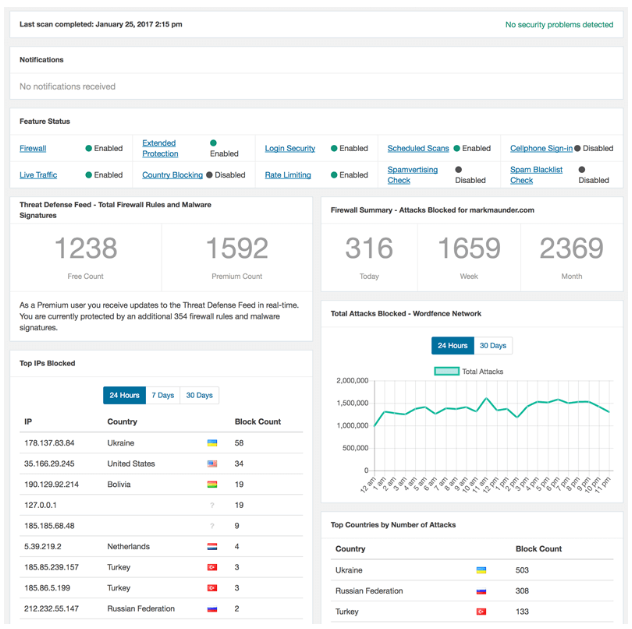
Task: Toggle the Total Attacks legend swatch
Action: pyautogui.click(x=447, y=371)
